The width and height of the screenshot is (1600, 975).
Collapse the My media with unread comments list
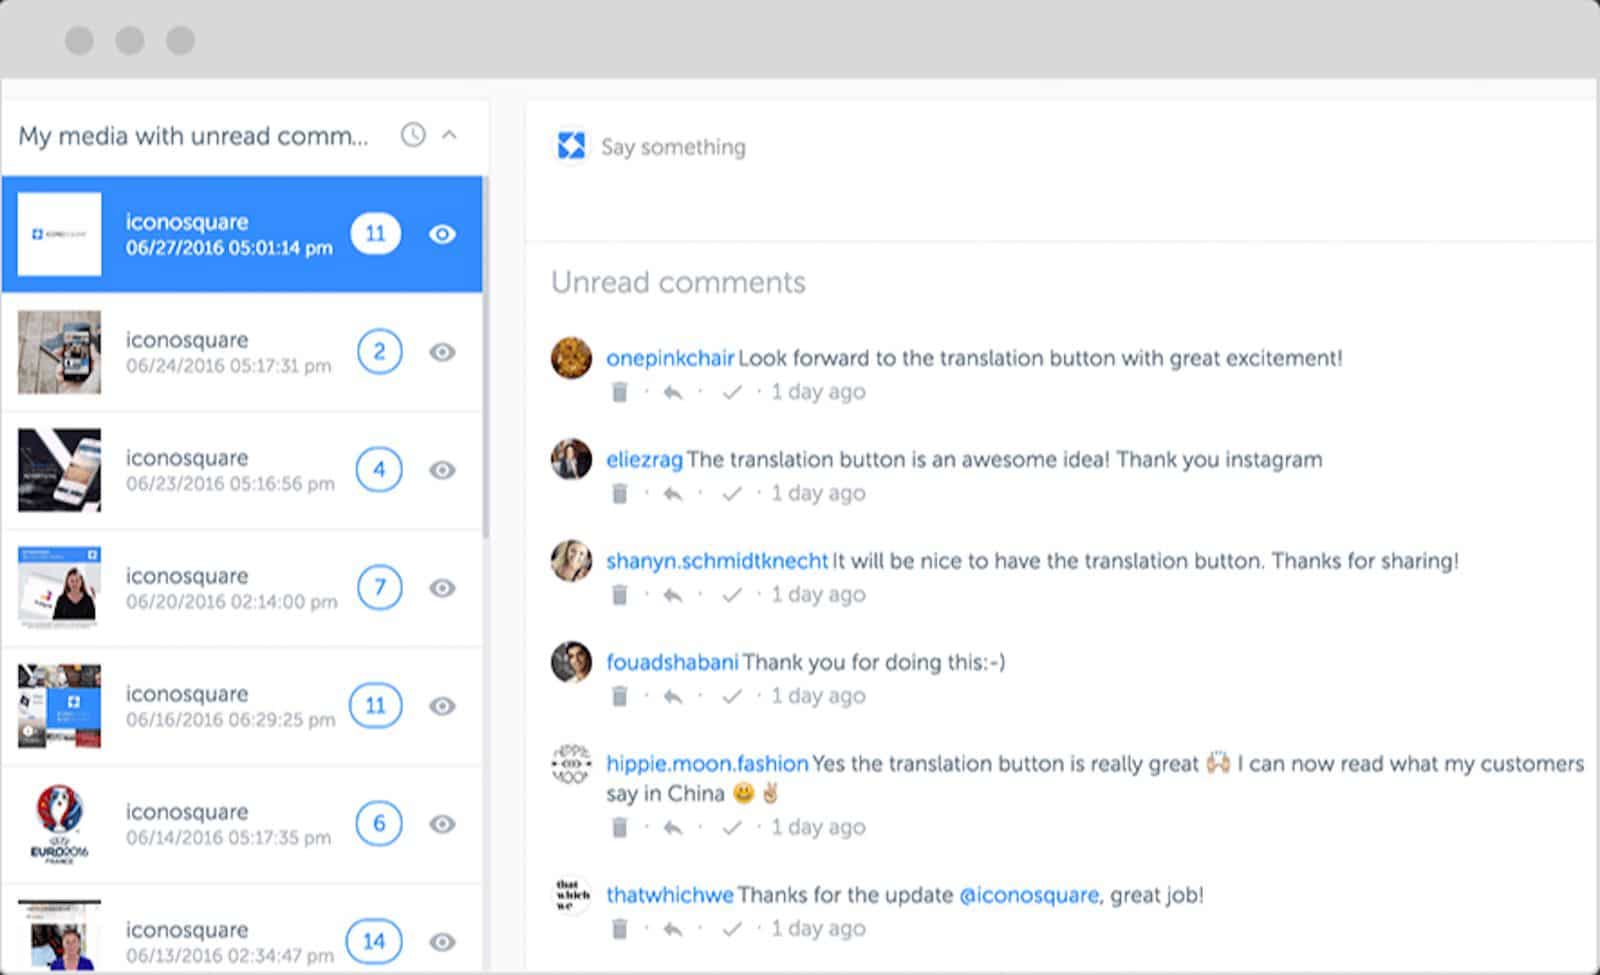450,135
